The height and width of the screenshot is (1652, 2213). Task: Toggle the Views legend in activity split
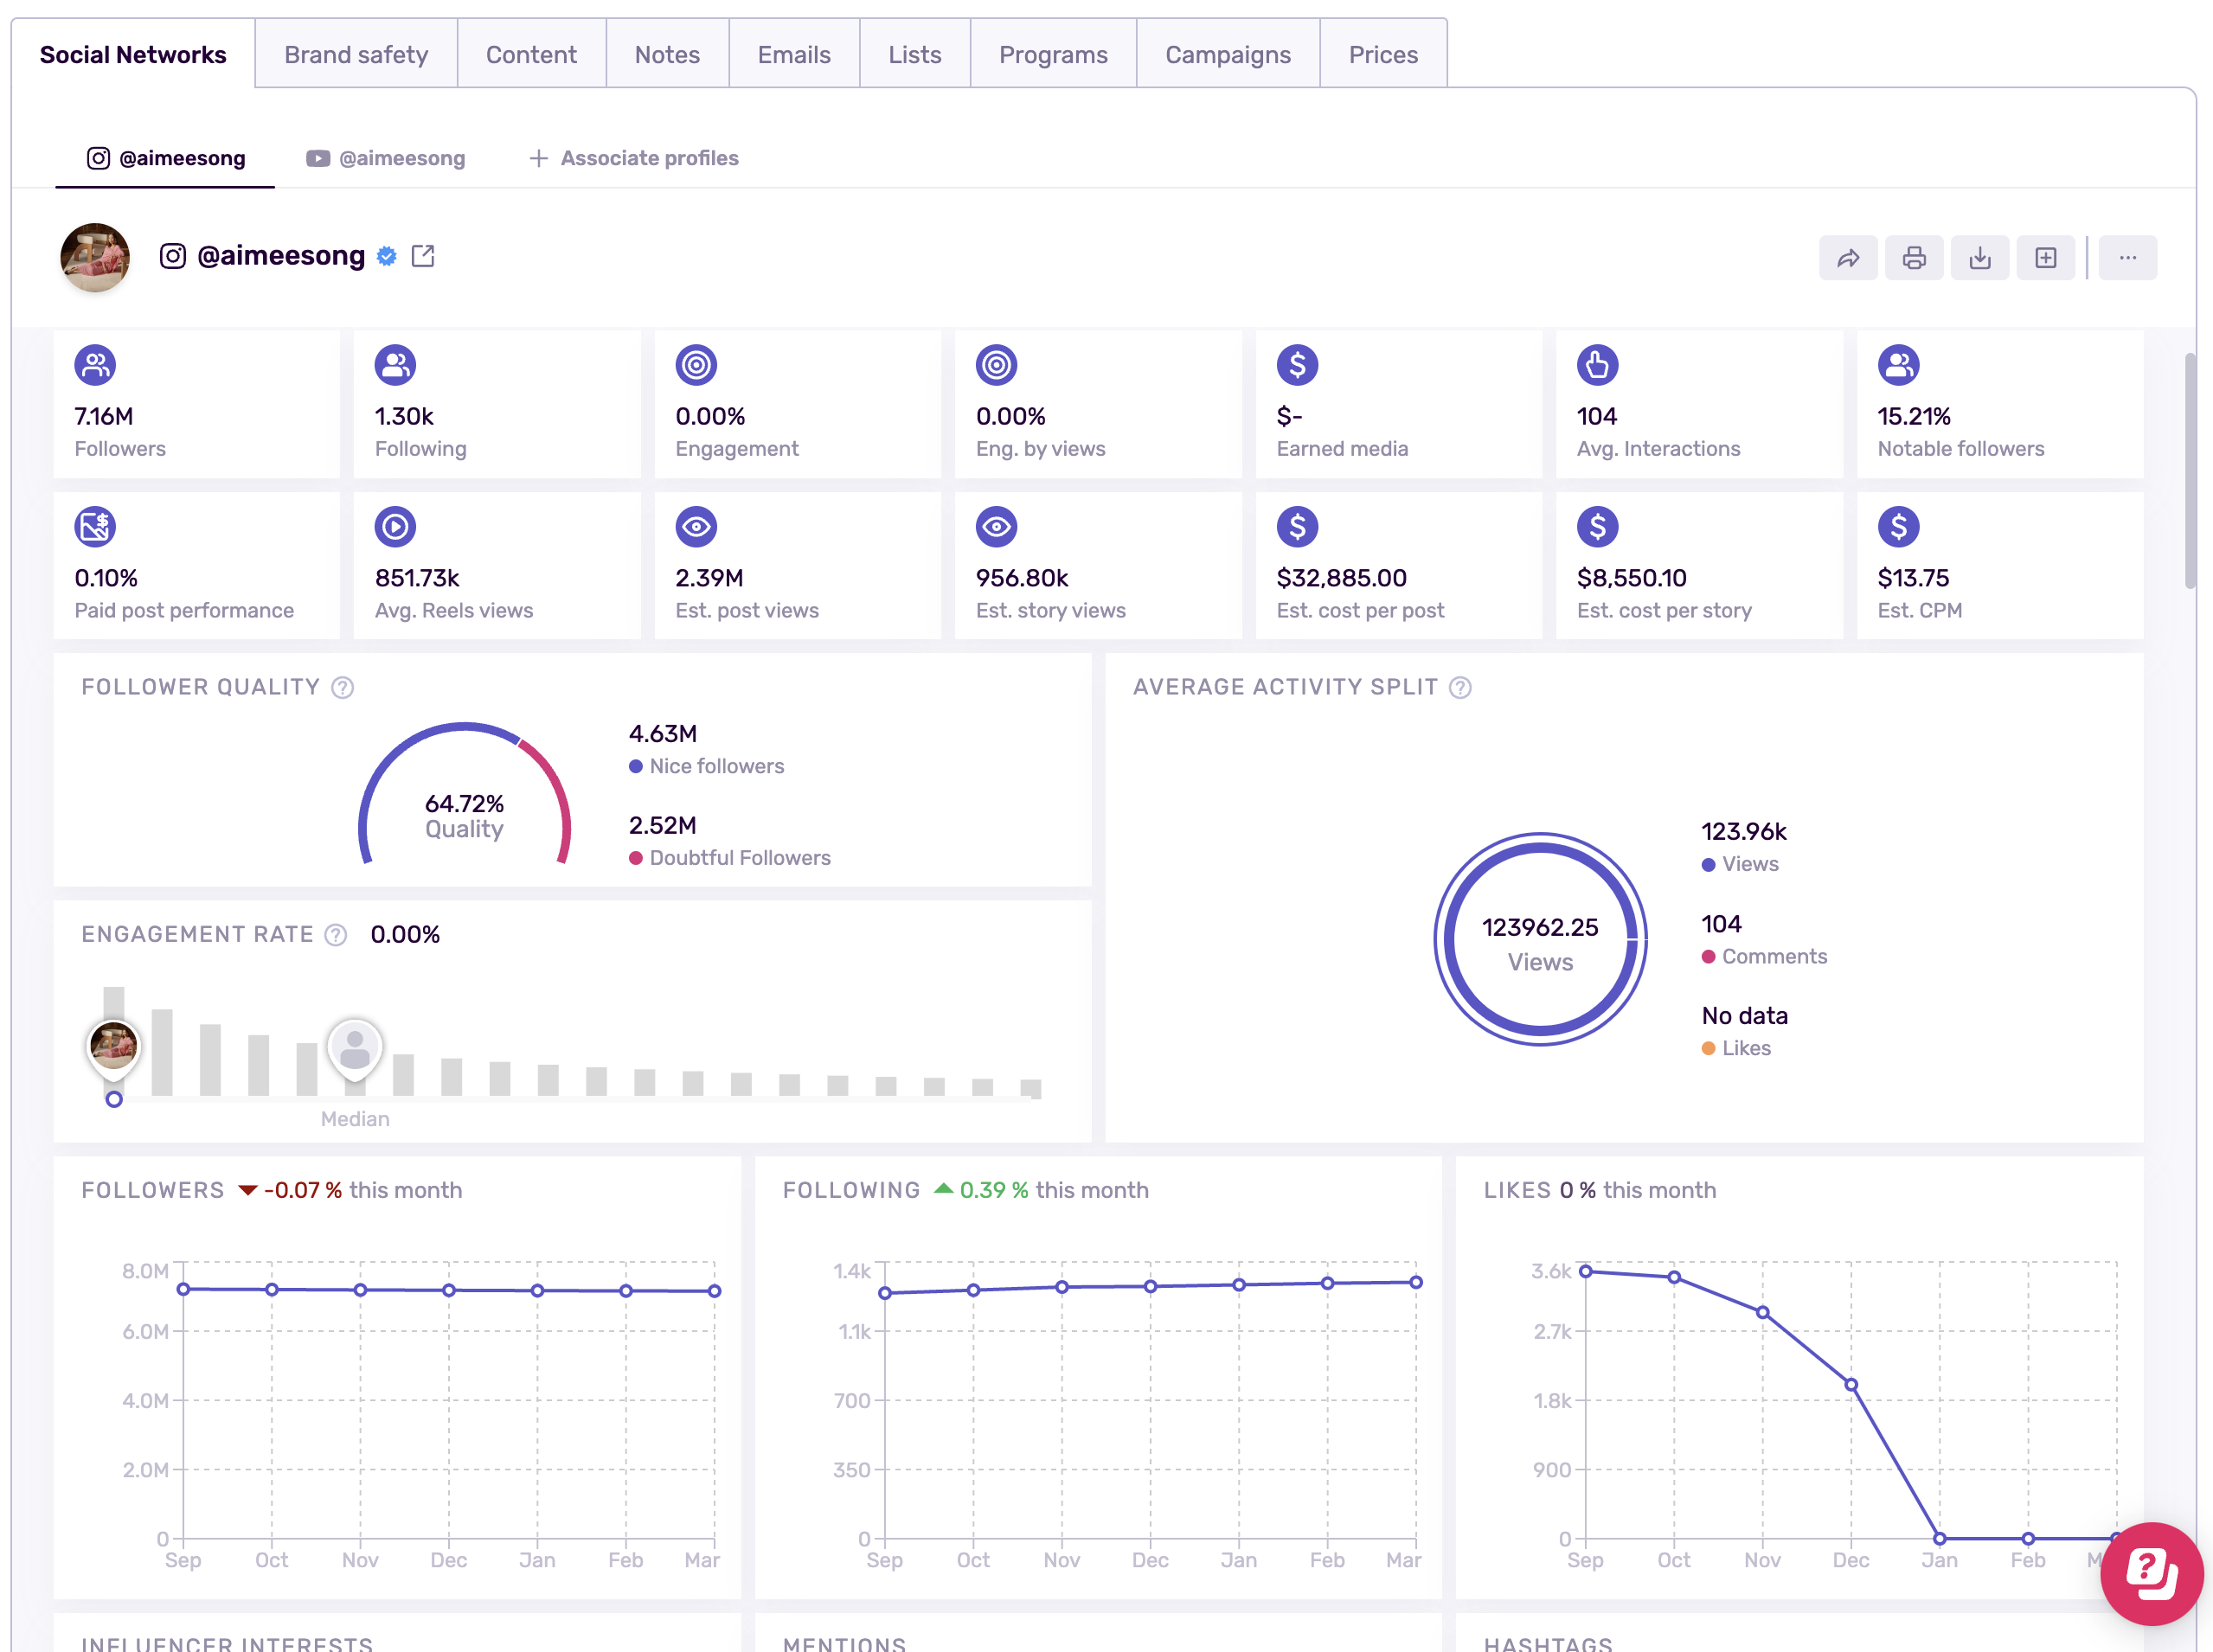(x=1742, y=864)
